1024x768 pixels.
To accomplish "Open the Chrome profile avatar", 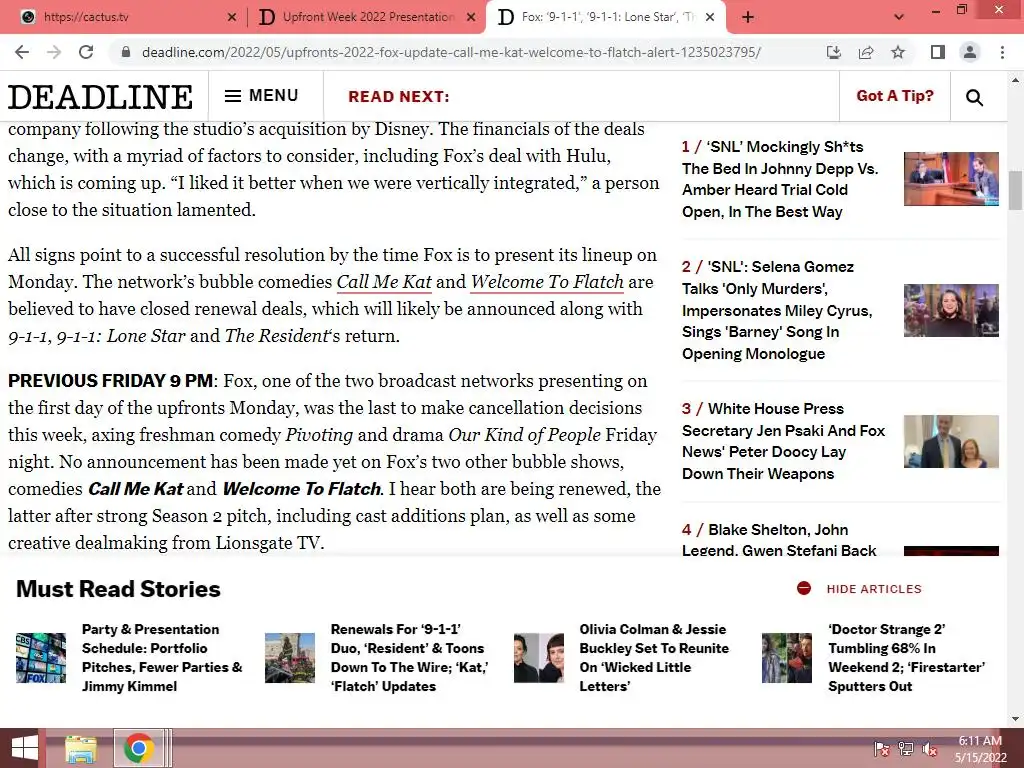I will click(x=970, y=52).
